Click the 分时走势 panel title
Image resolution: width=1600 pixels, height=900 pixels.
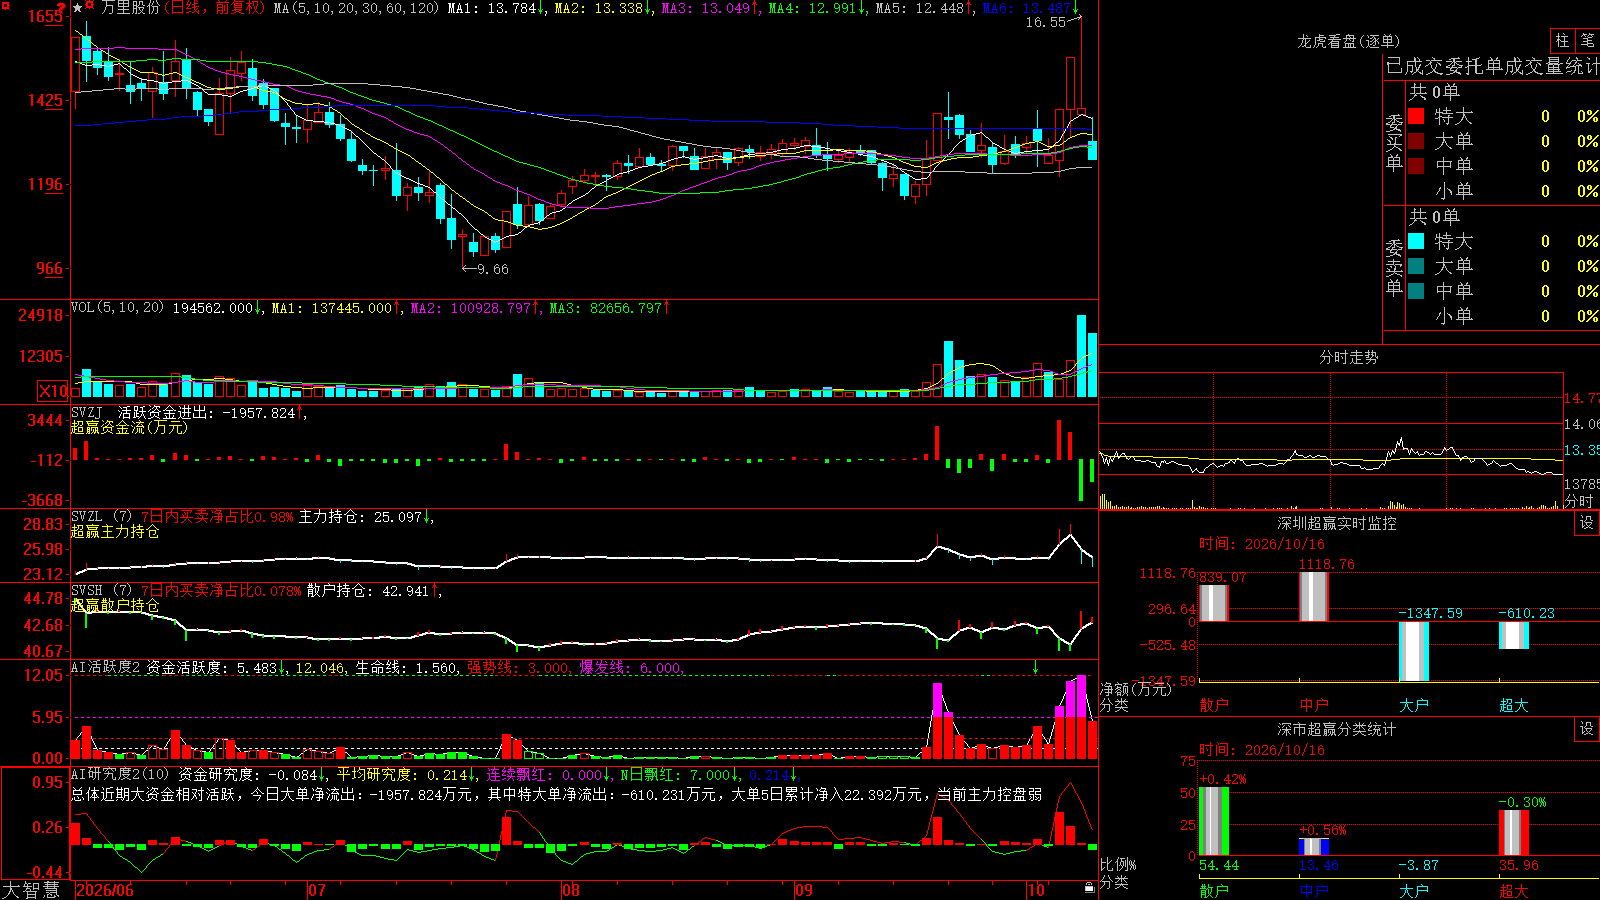pos(1348,357)
